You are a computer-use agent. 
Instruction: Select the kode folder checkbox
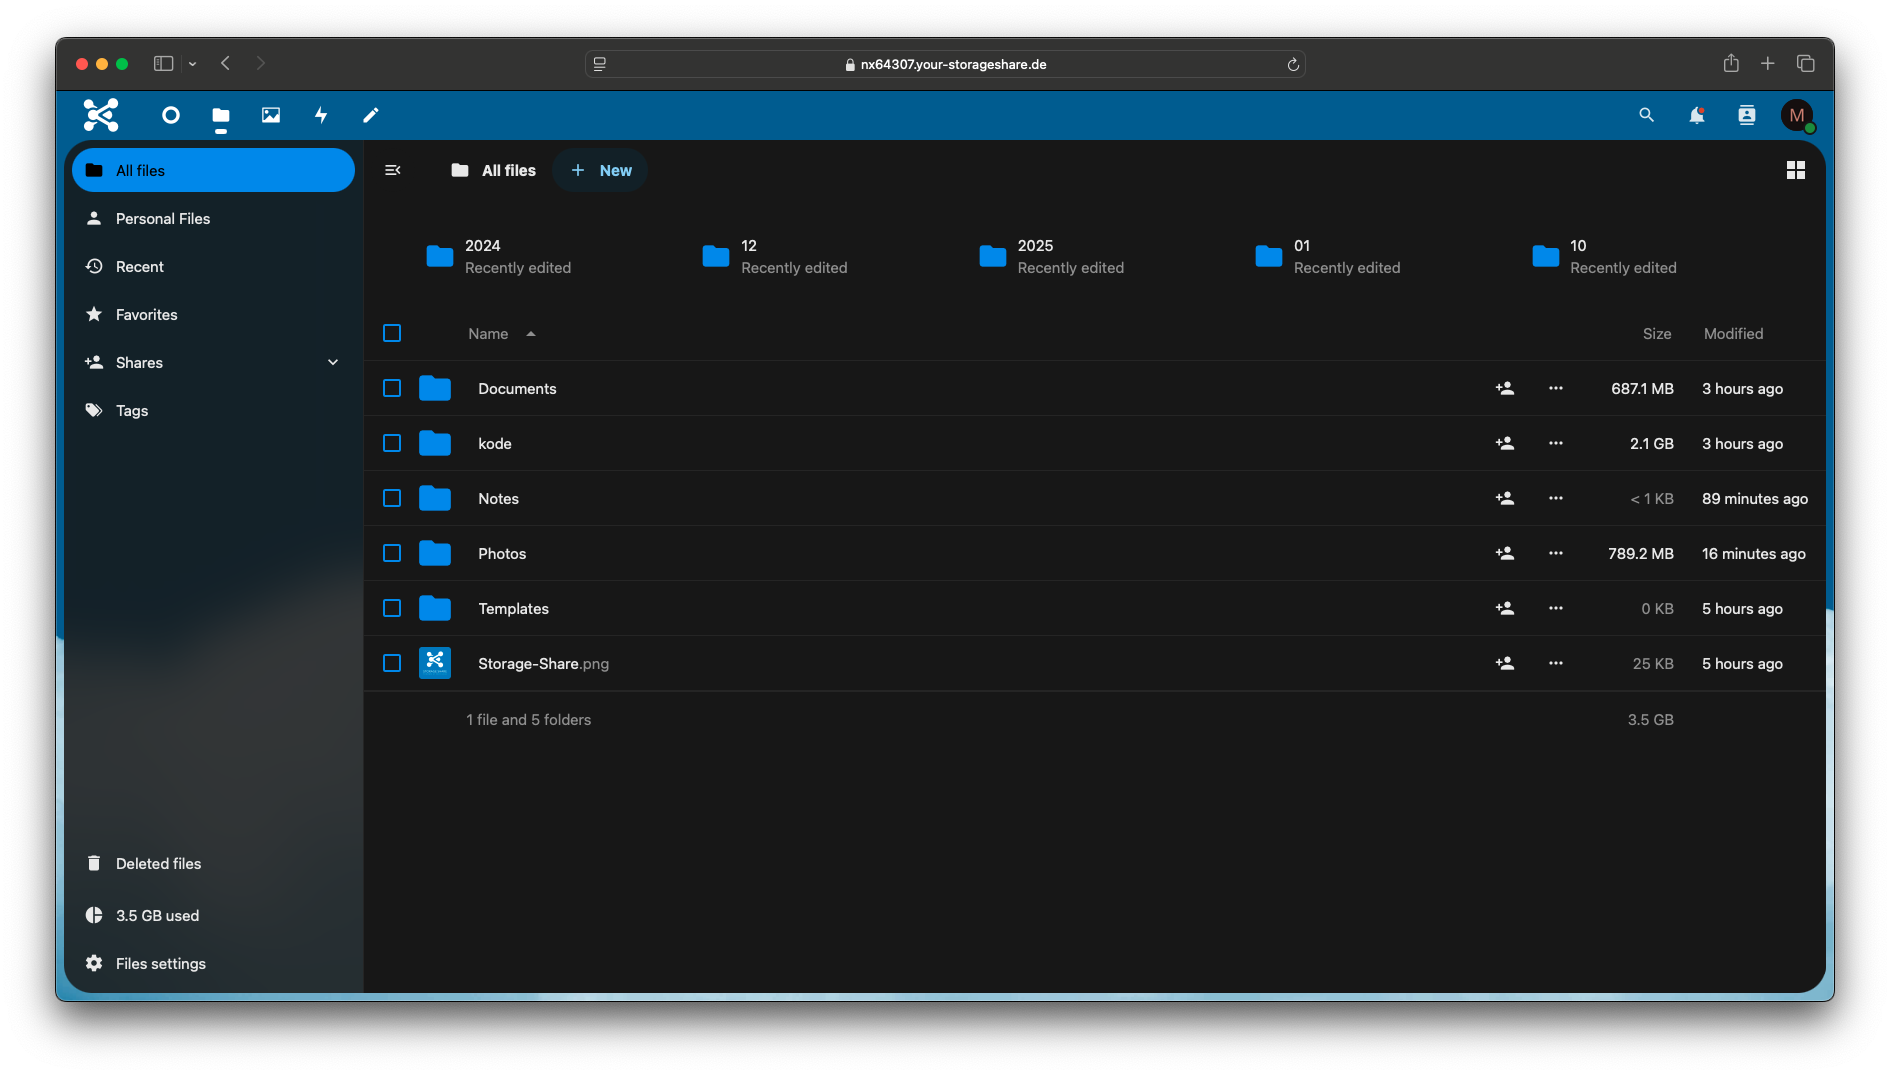(392, 443)
